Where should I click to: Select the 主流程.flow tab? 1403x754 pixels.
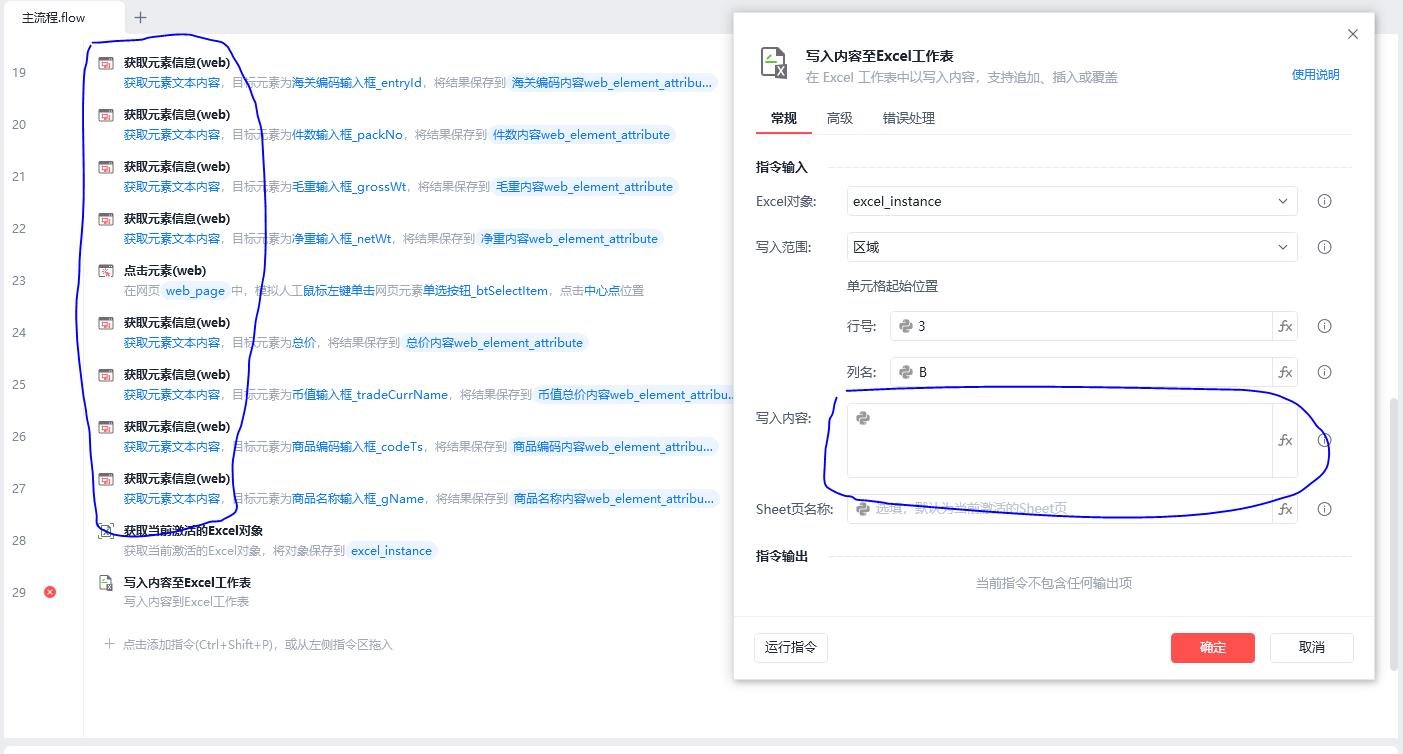point(54,17)
